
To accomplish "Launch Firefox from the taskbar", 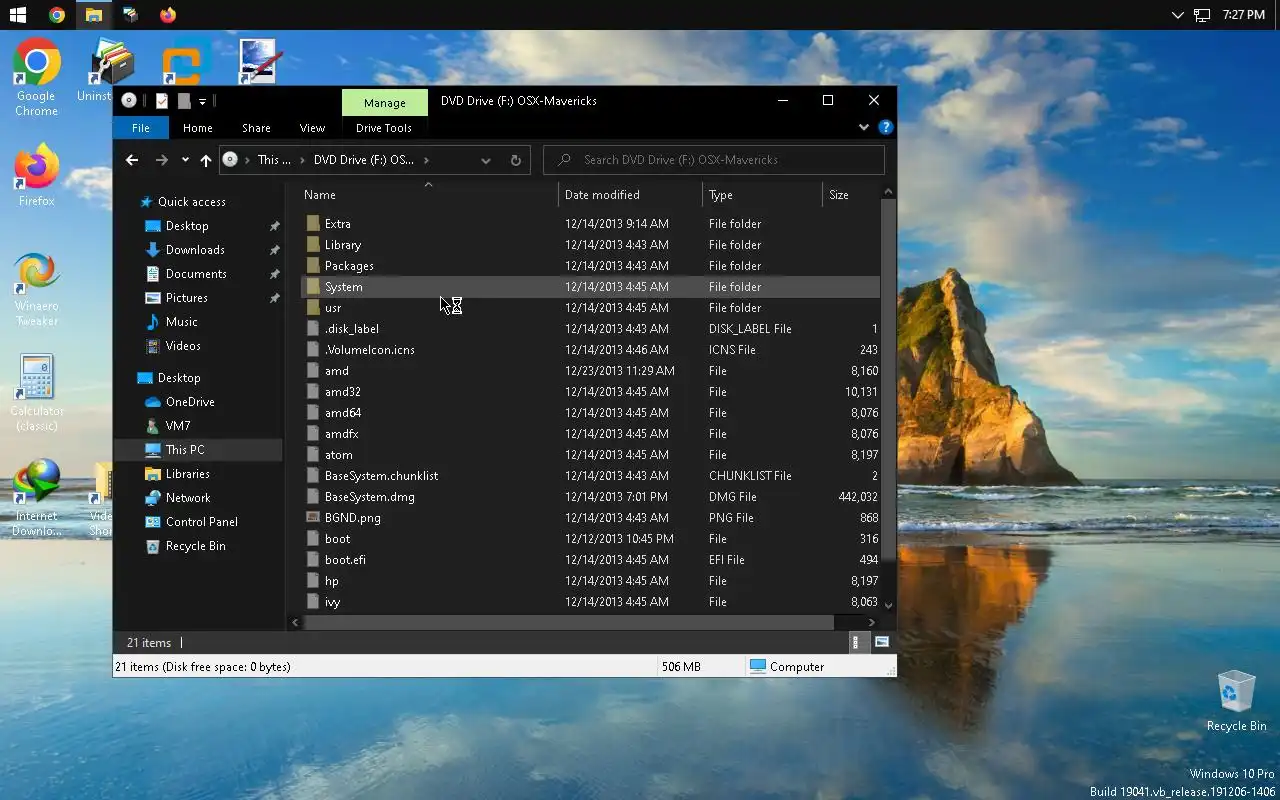I will pyautogui.click(x=167, y=15).
